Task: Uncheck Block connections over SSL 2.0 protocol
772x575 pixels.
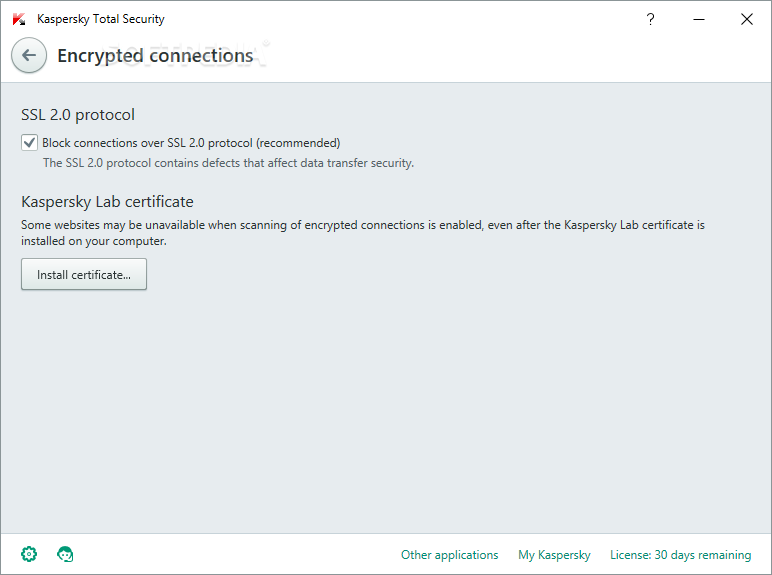Action: pos(30,143)
